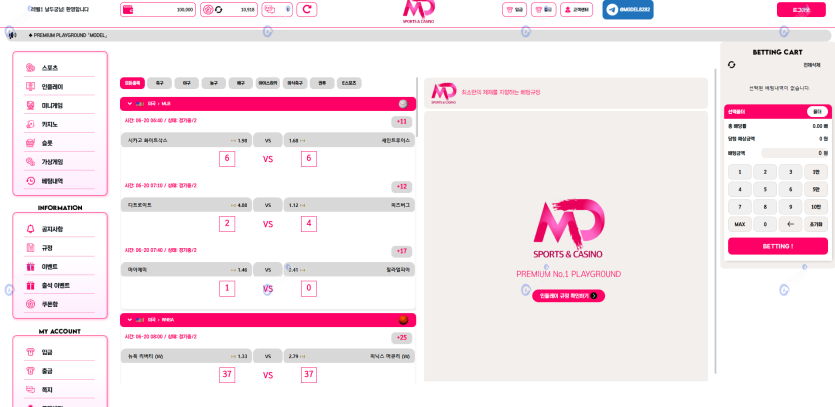The width and height of the screenshot is (835, 407).
Task: Click the header message envelope box
Action: (x=277, y=10)
